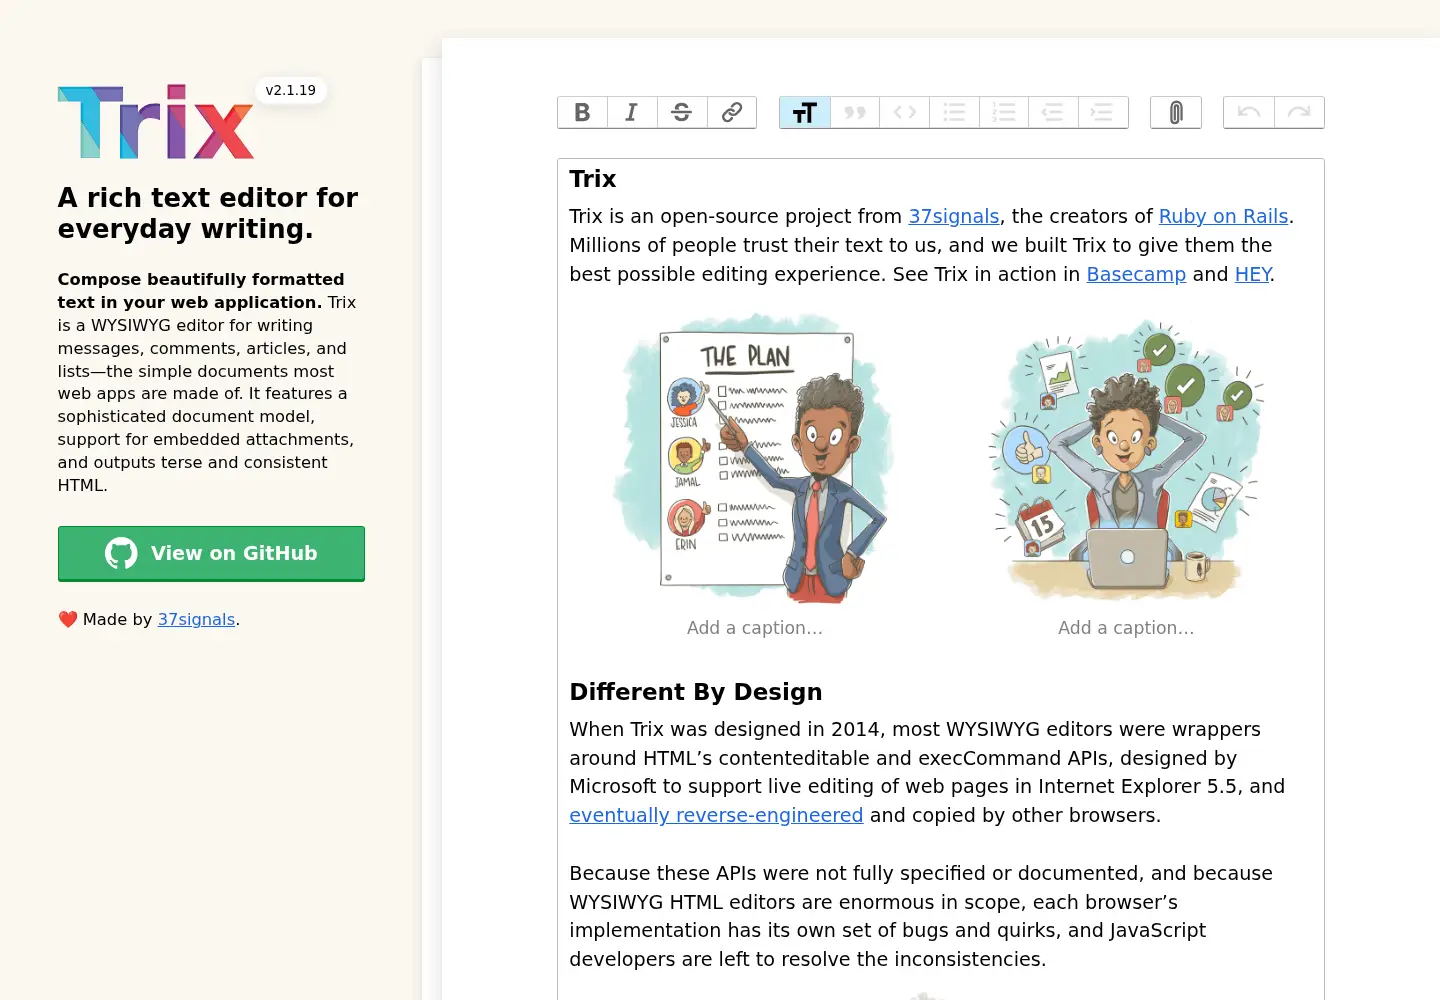Open View on GitHub button

click(x=211, y=553)
